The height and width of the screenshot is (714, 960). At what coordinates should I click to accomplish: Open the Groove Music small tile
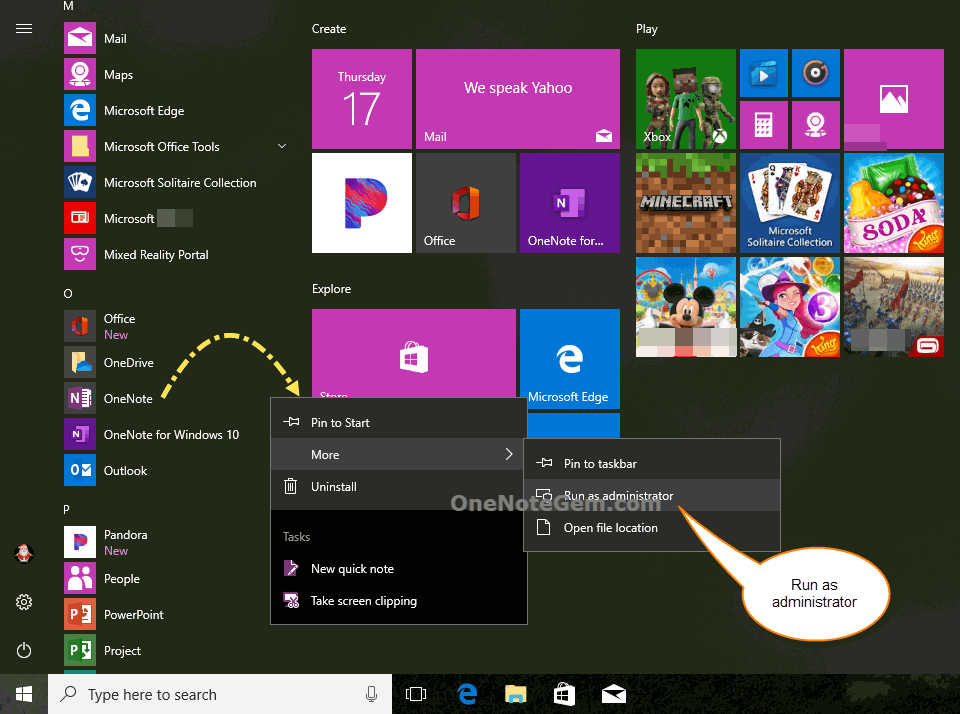(x=816, y=73)
